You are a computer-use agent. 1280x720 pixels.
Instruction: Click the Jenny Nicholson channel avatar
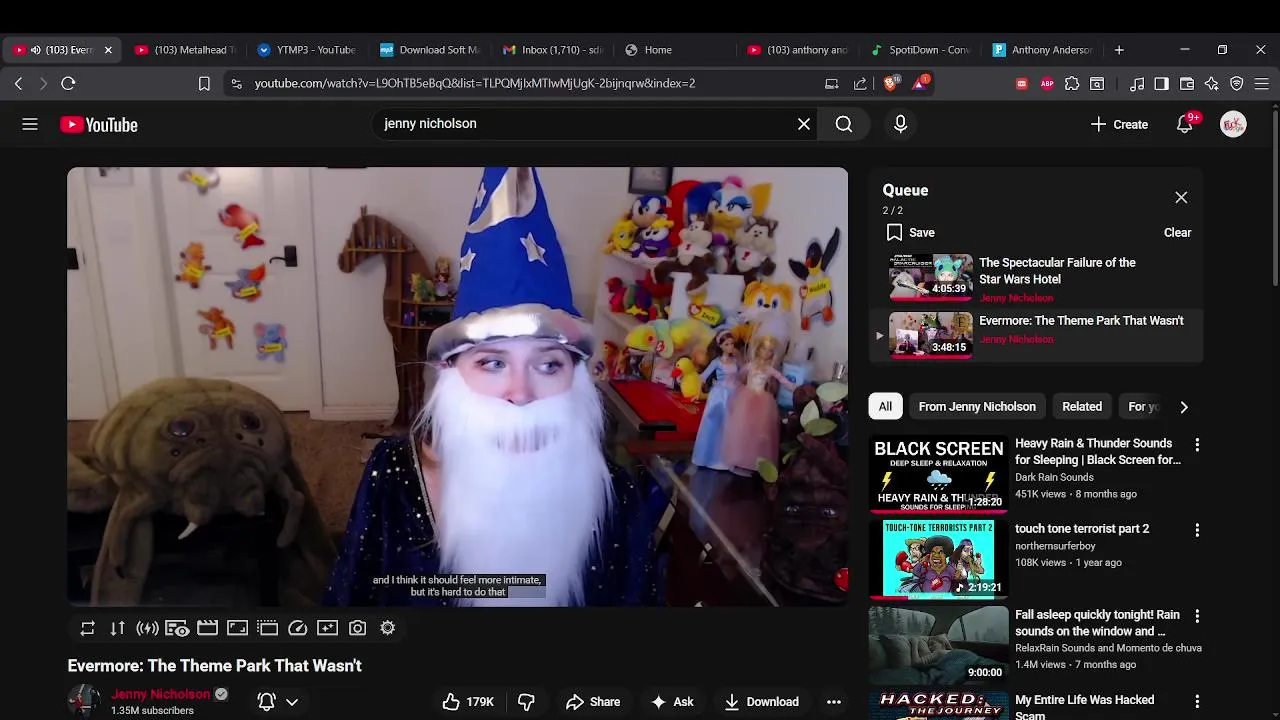(84, 702)
